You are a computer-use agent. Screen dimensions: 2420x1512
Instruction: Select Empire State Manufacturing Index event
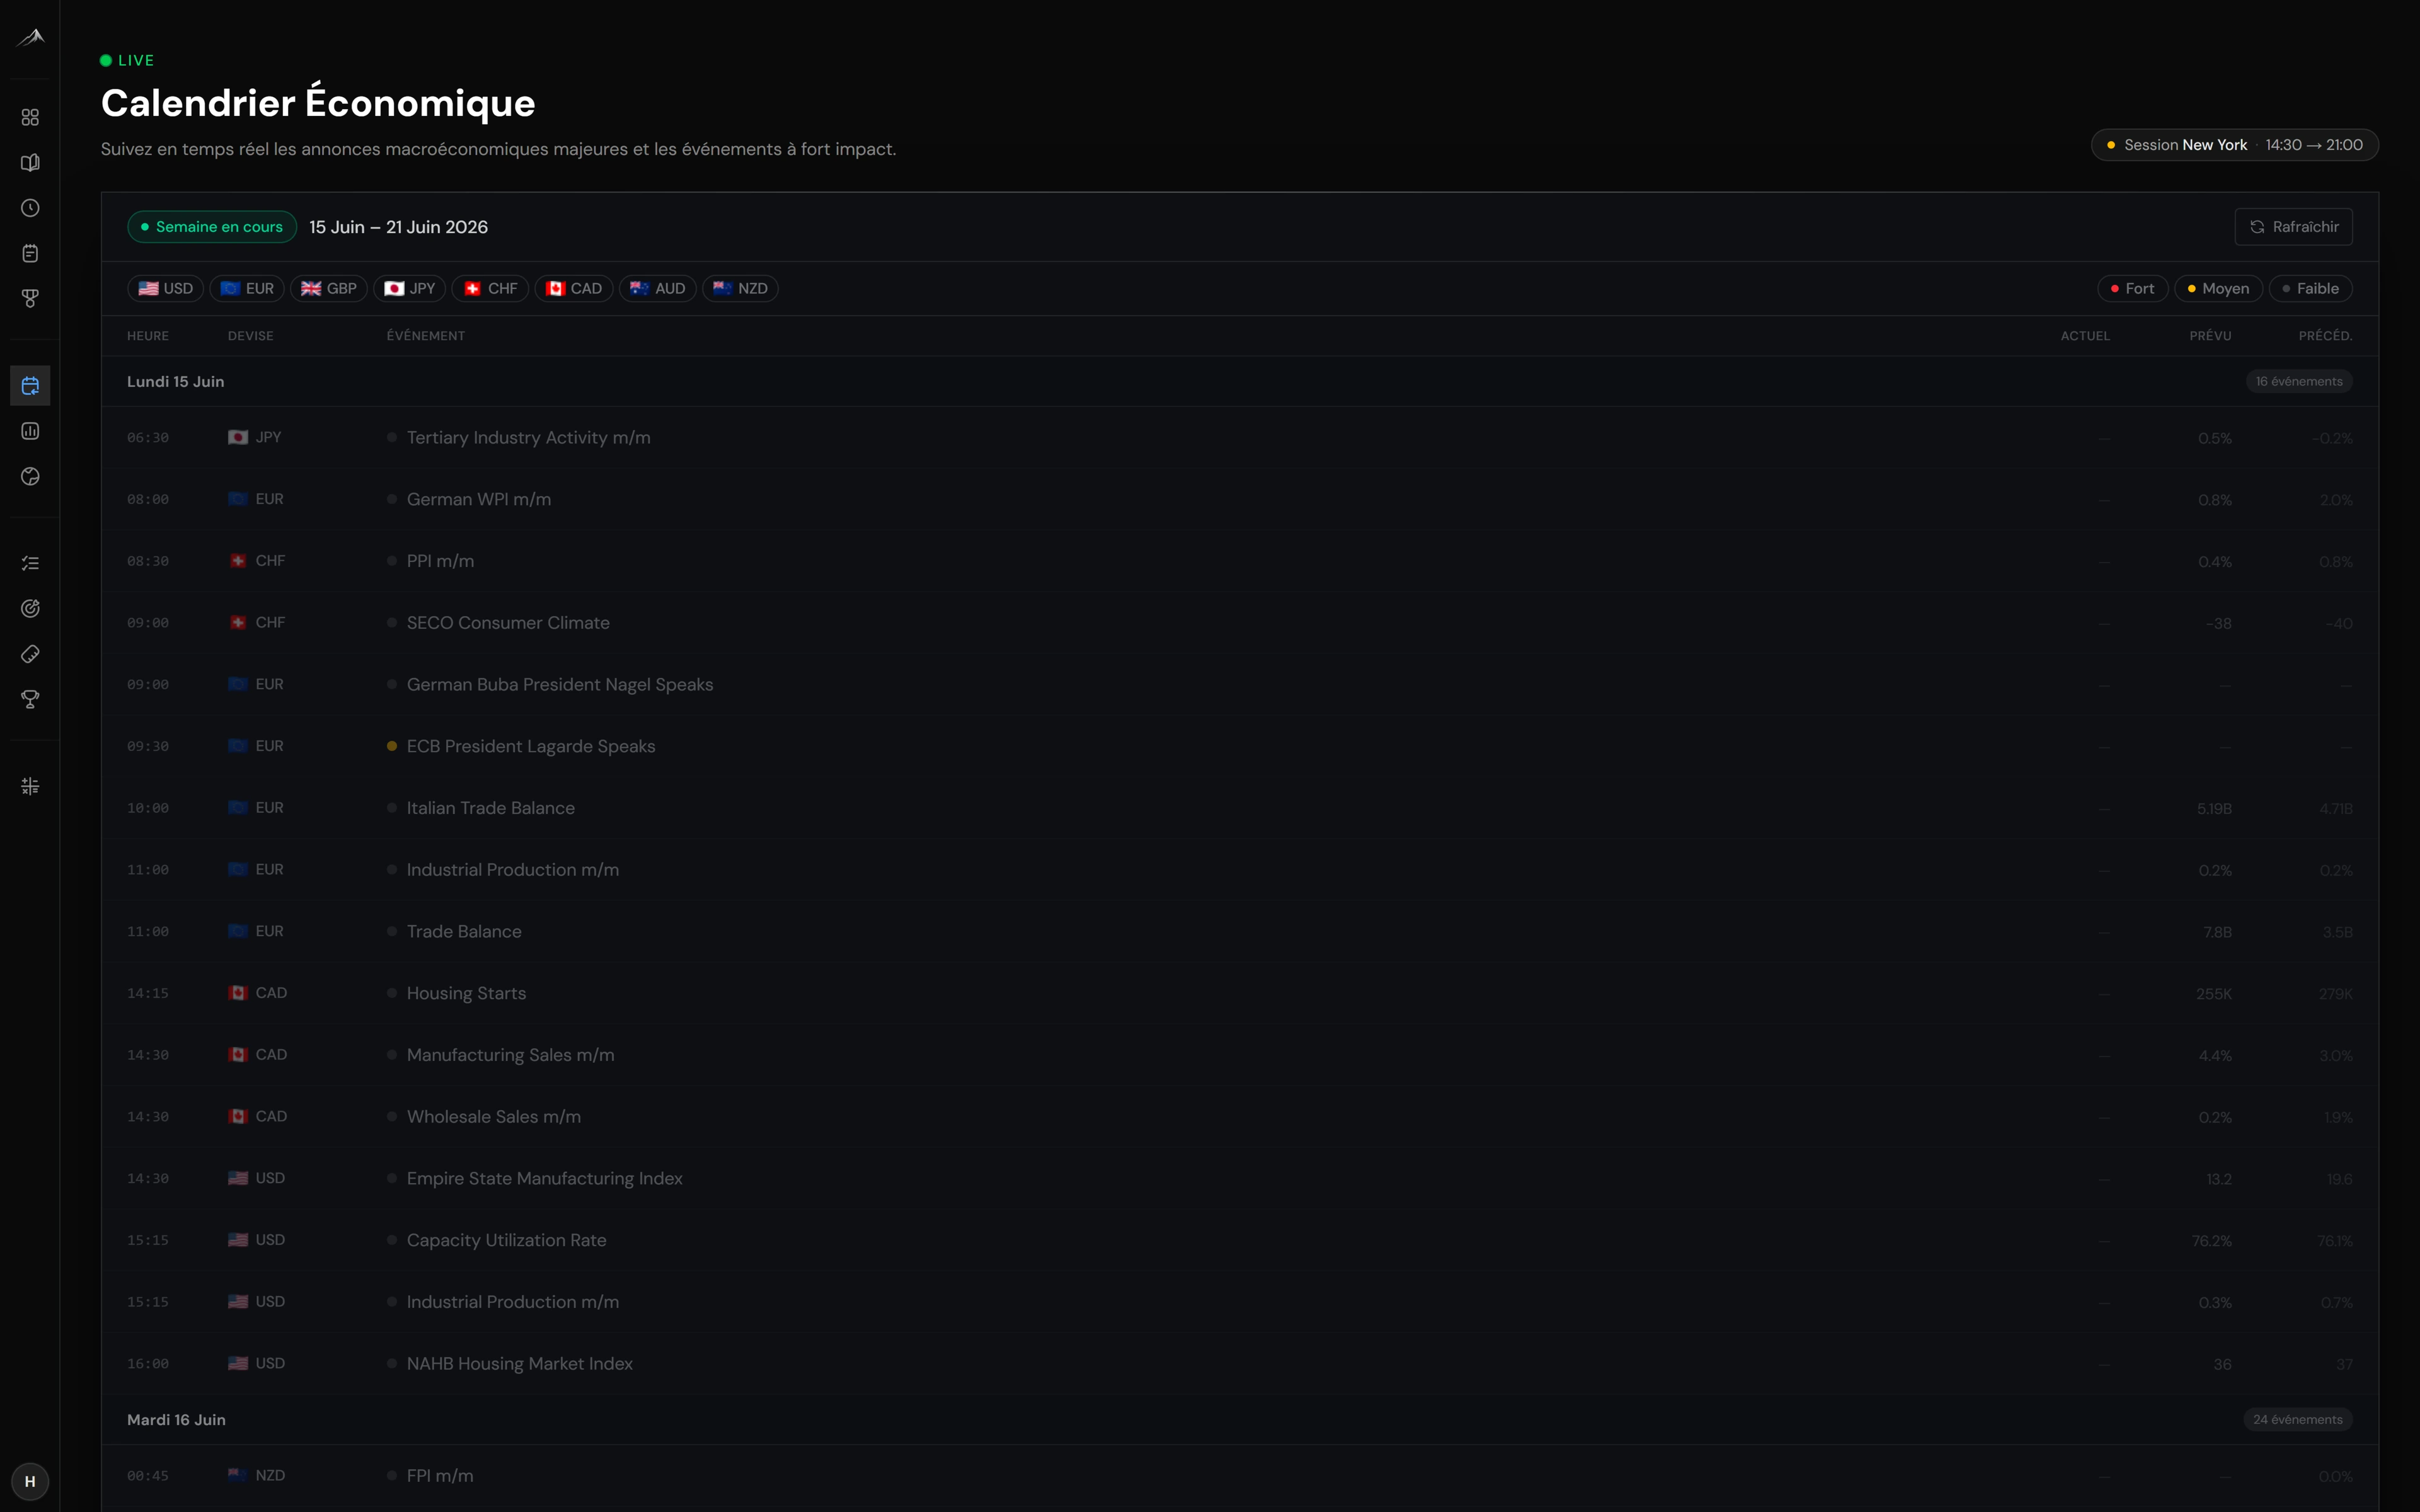tap(1240, 1178)
